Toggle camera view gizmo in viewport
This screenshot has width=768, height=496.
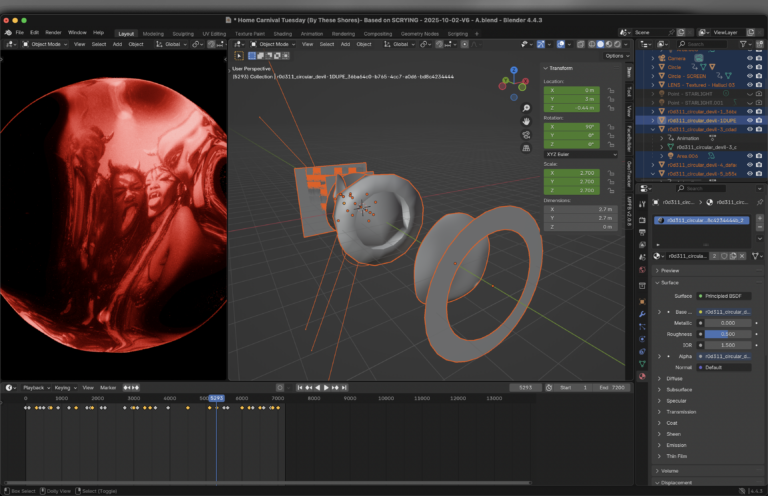click(526, 135)
